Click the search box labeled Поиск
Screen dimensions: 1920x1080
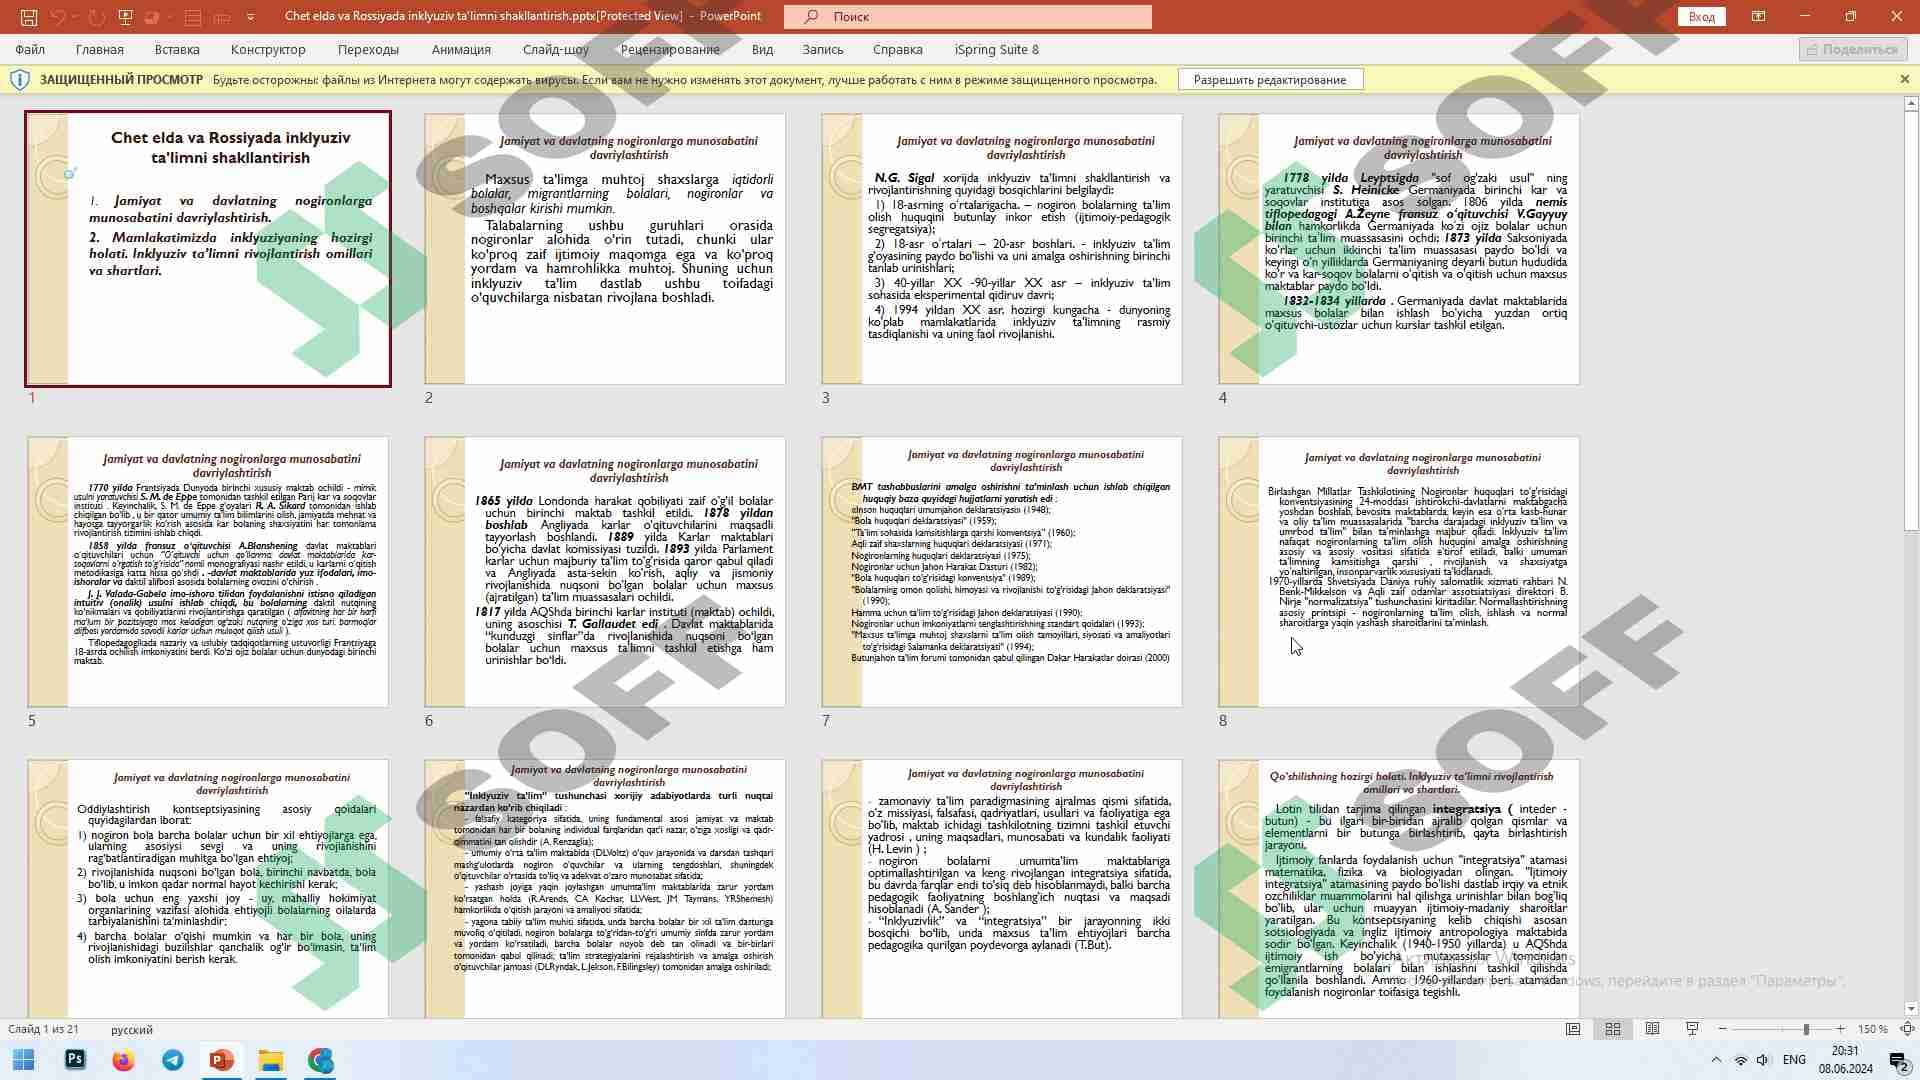[x=968, y=17]
